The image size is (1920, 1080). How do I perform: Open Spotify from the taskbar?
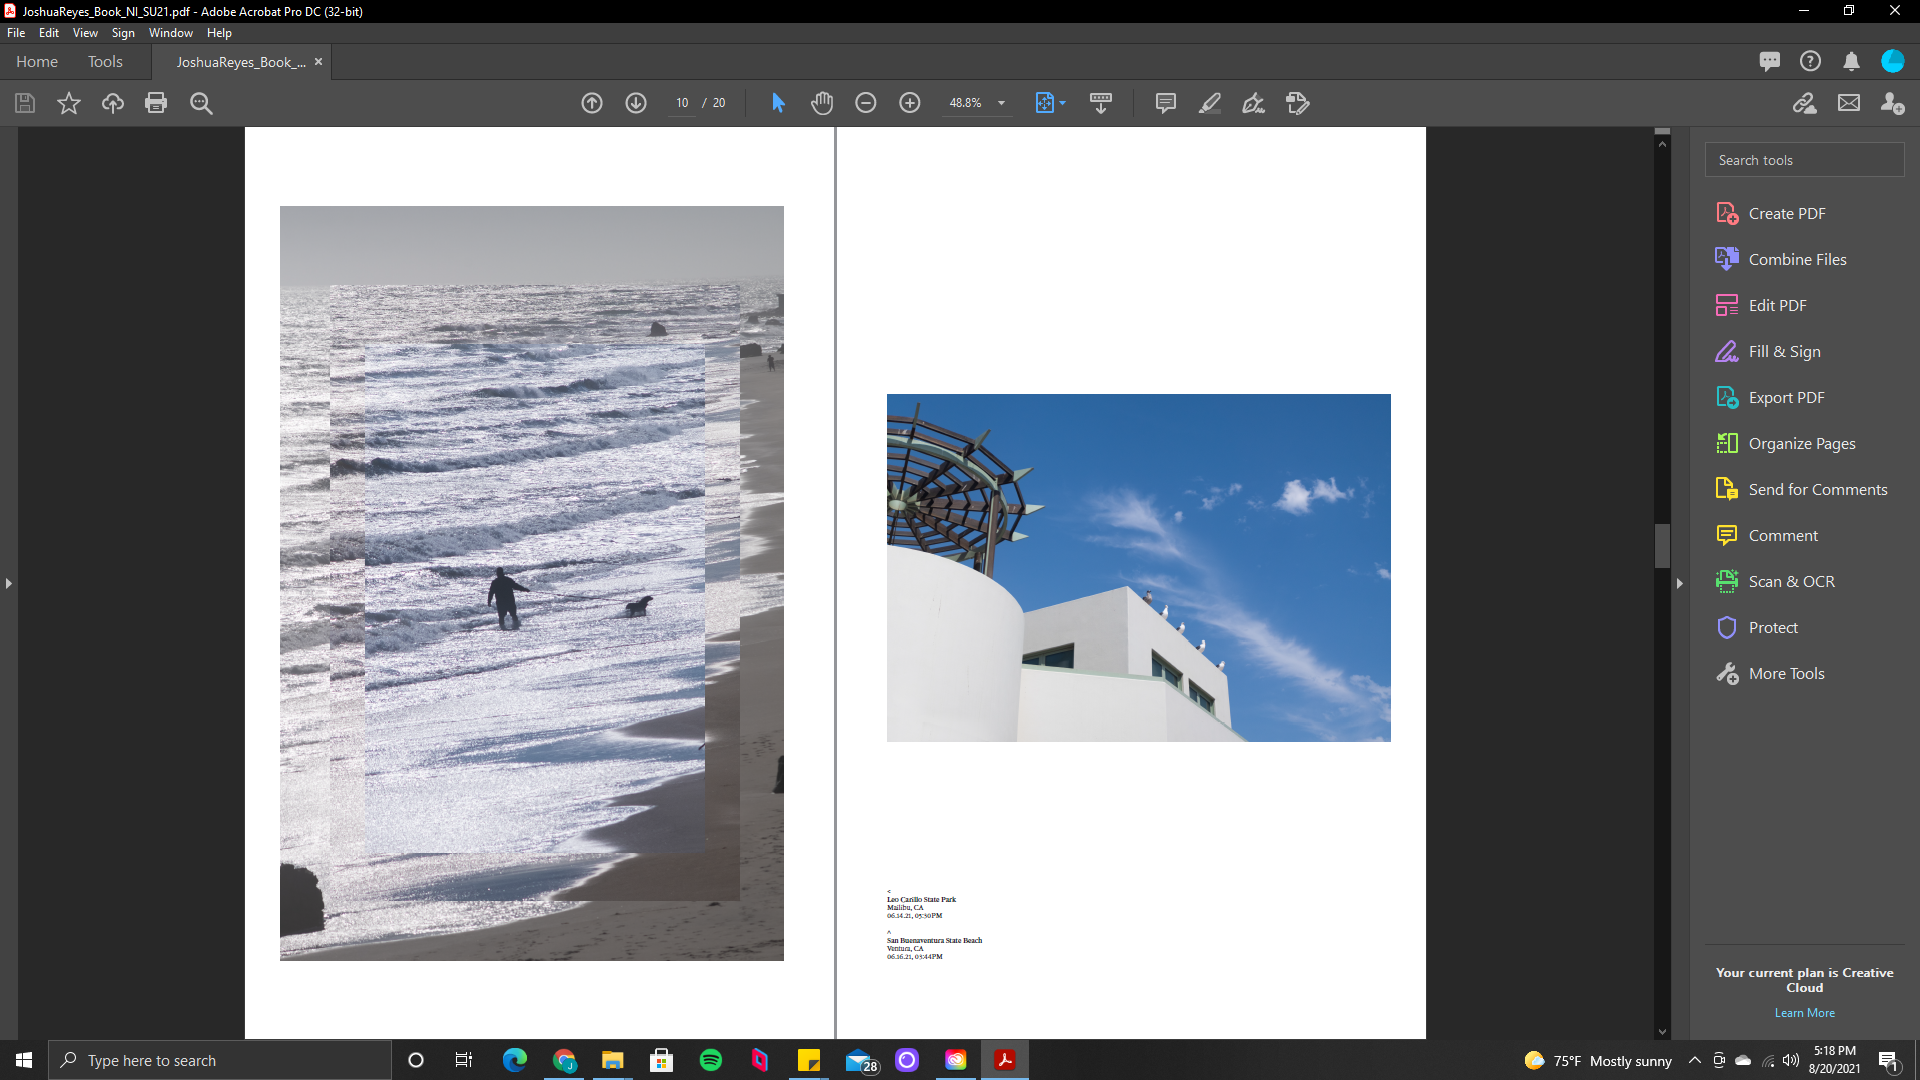711,1060
